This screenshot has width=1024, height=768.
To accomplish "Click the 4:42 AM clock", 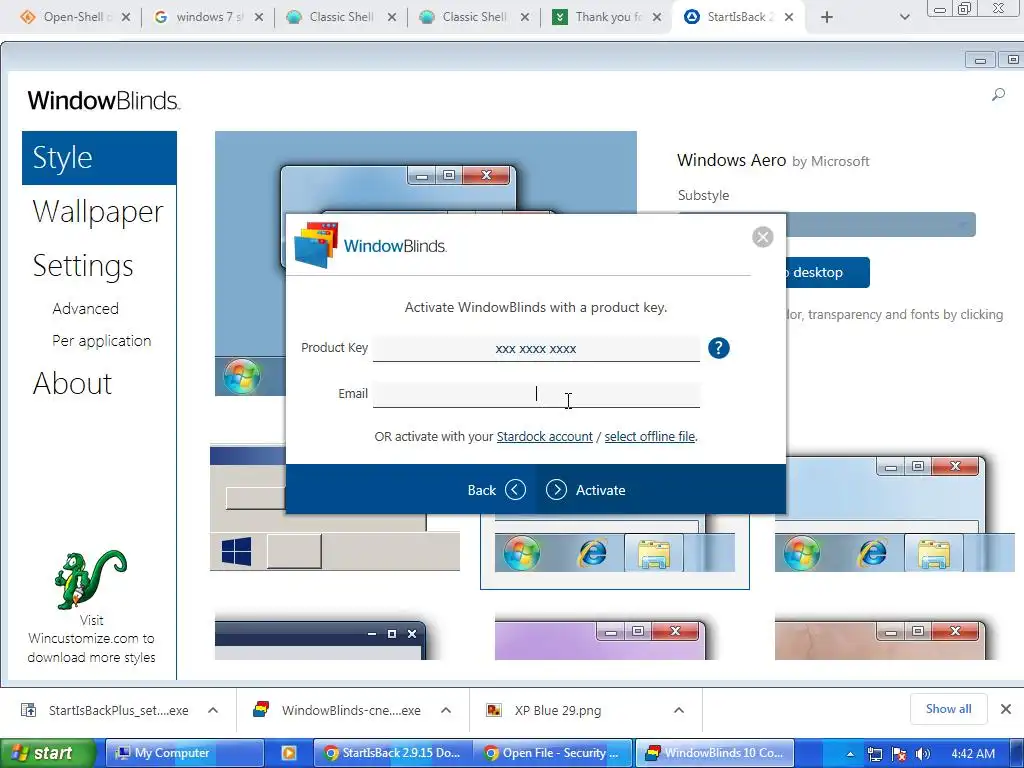I will click(973, 753).
